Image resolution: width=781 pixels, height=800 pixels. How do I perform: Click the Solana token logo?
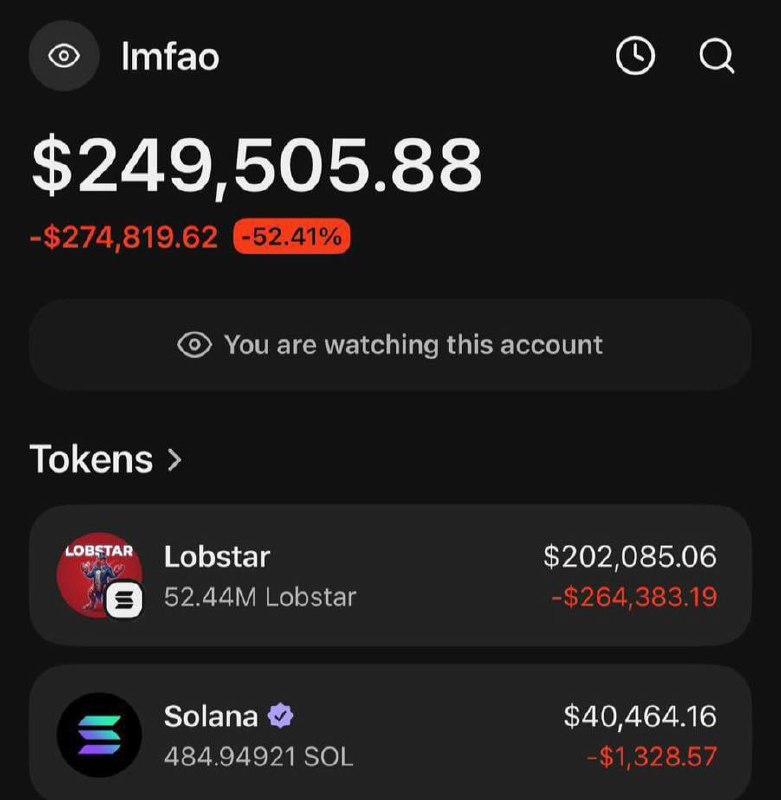tap(99, 734)
